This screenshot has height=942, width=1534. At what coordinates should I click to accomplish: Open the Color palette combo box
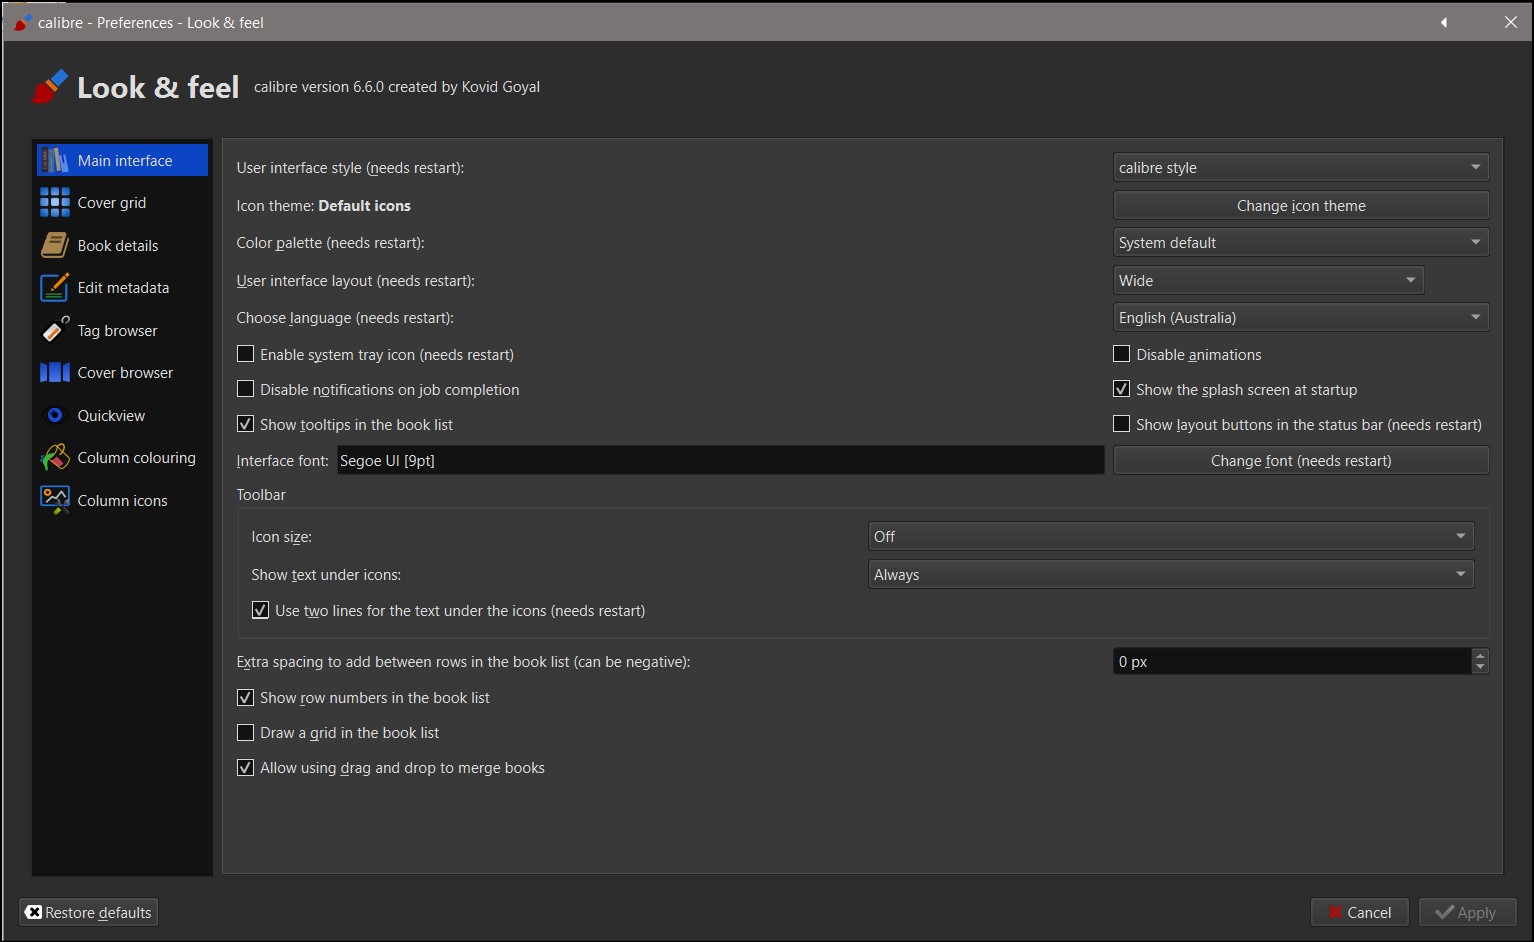(1300, 242)
